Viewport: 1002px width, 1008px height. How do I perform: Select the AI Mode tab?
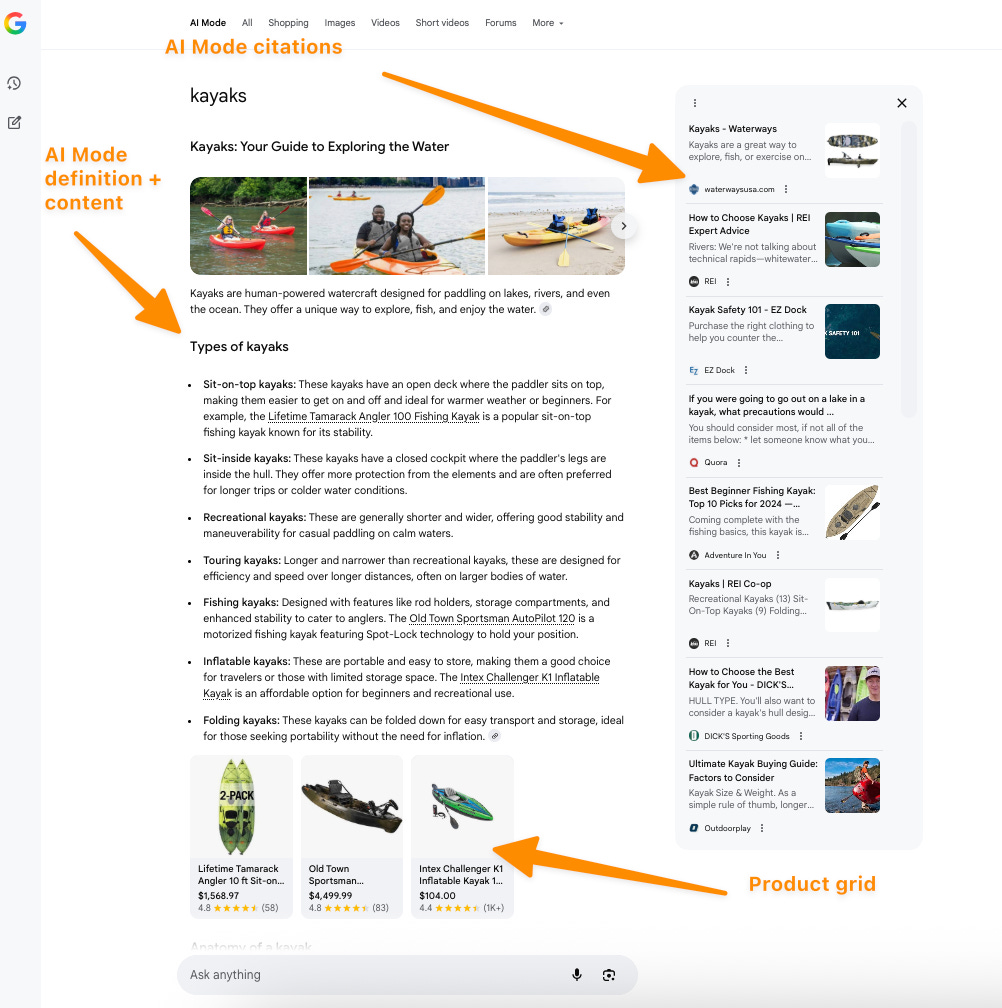(208, 23)
